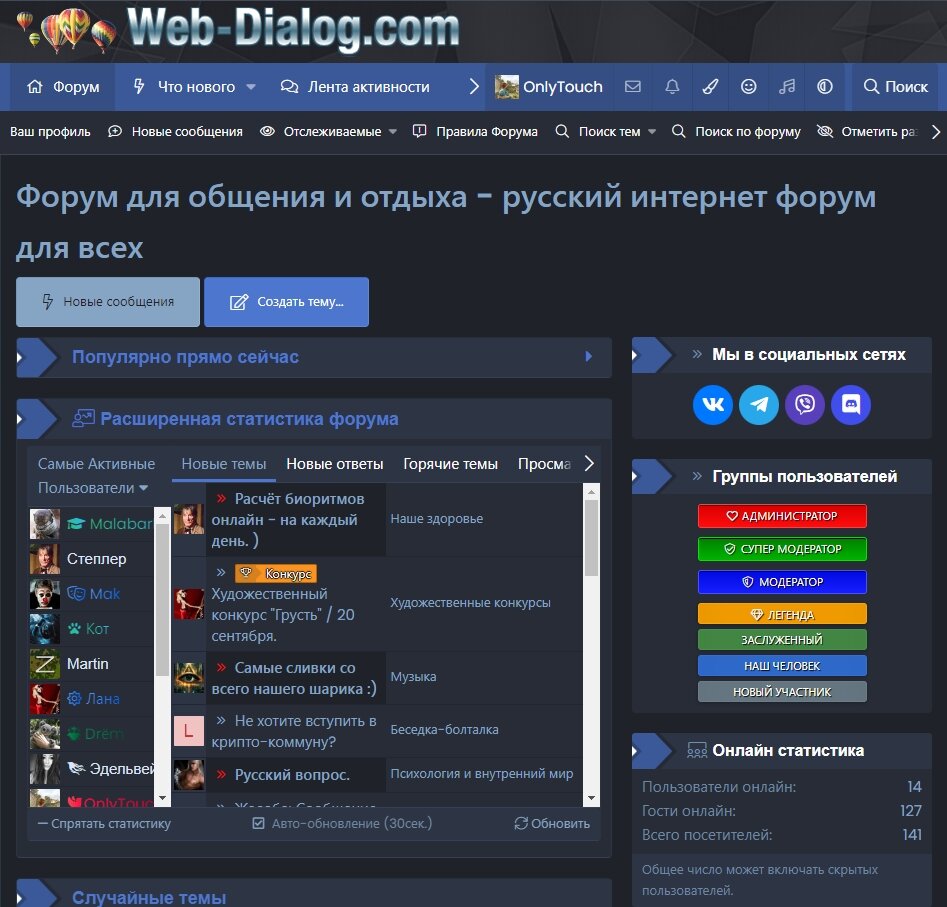Image resolution: width=947 pixels, height=907 pixels.
Task: Open the Форум menu item
Action: click(x=63, y=86)
